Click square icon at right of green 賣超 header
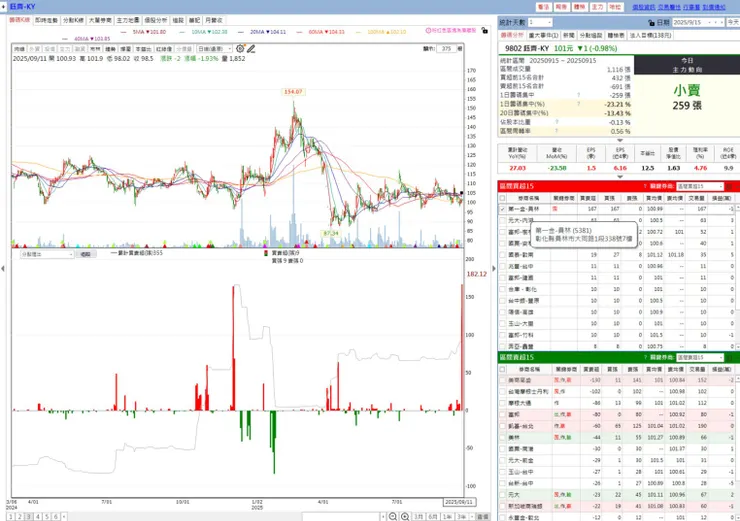 point(729,357)
